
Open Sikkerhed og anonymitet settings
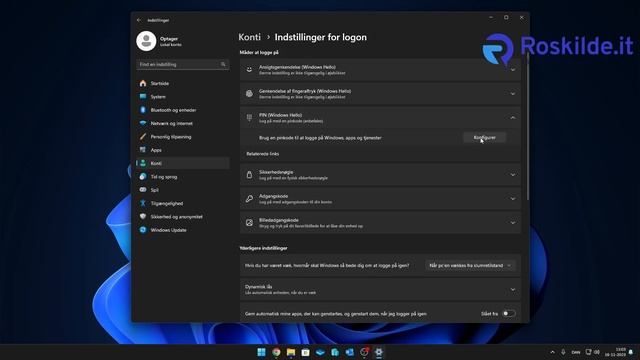click(182, 217)
